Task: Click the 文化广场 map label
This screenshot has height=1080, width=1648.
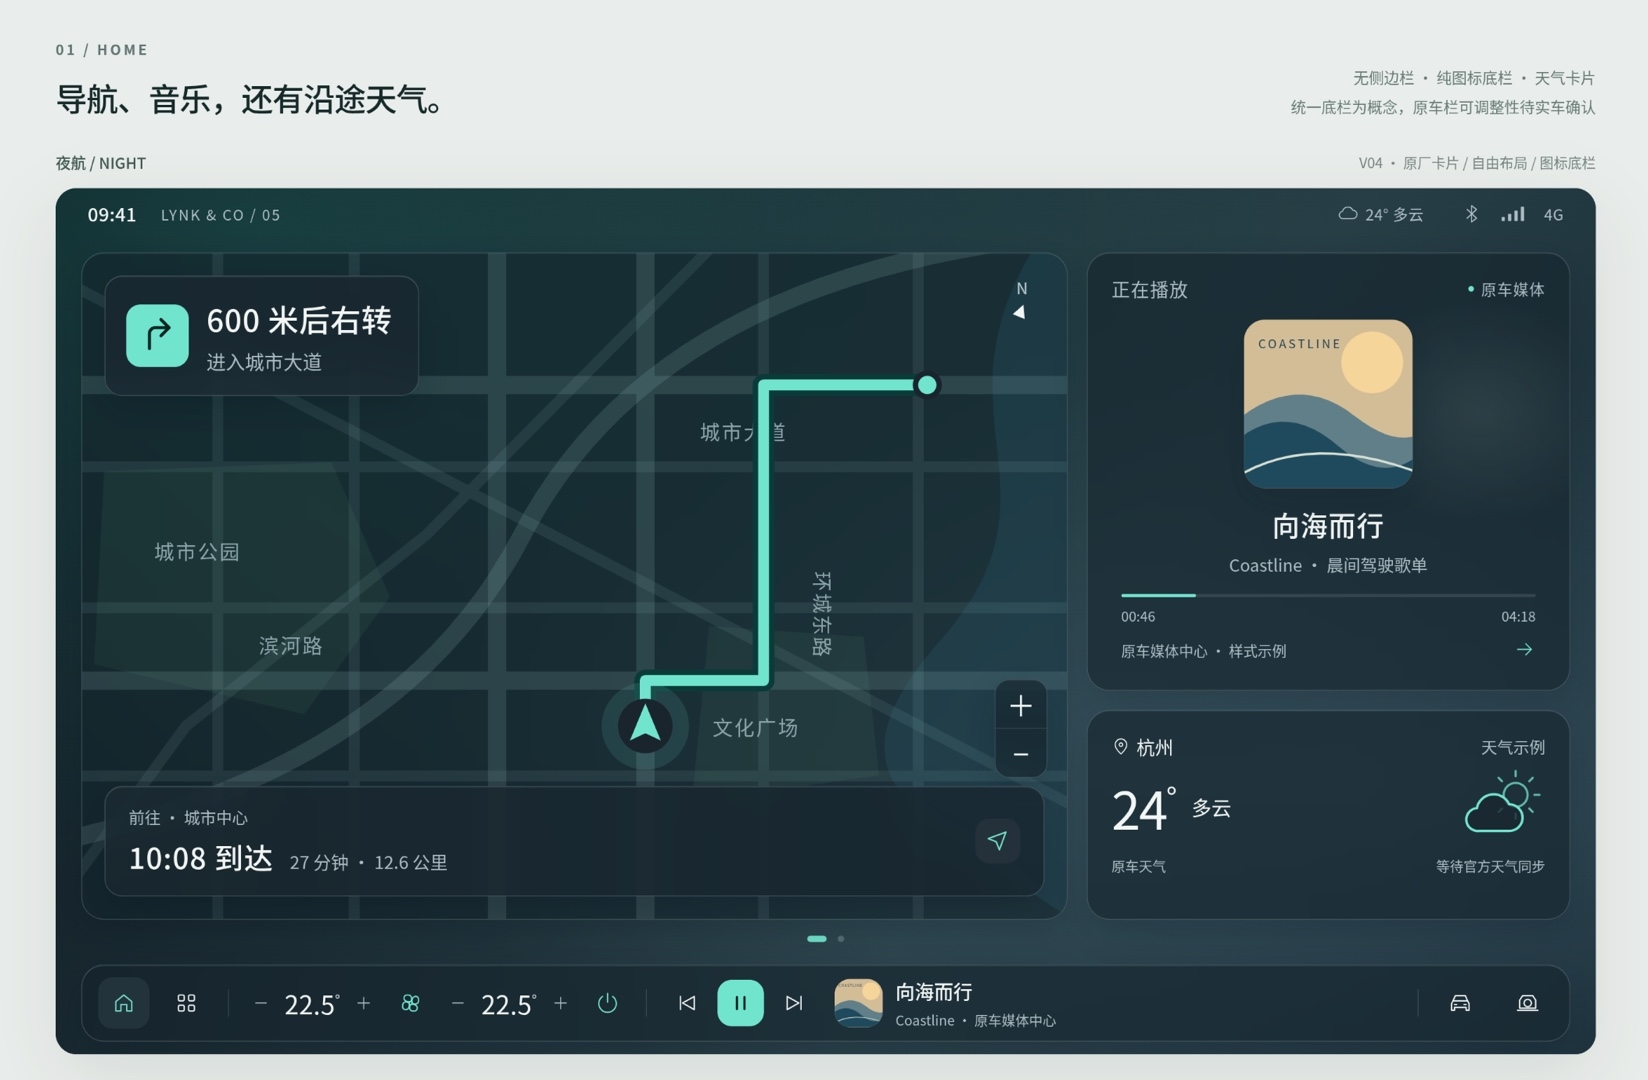Action: (x=755, y=728)
